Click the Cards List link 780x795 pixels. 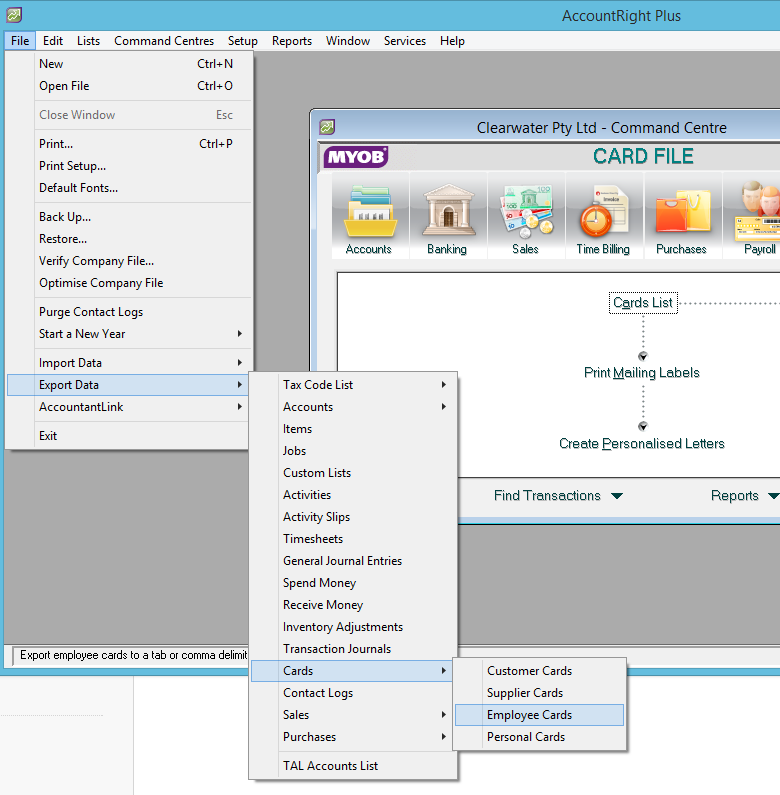(x=643, y=303)
